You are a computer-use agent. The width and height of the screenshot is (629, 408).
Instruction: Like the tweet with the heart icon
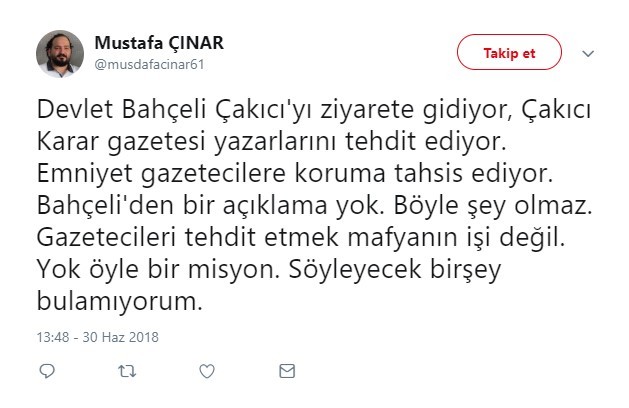207,372
